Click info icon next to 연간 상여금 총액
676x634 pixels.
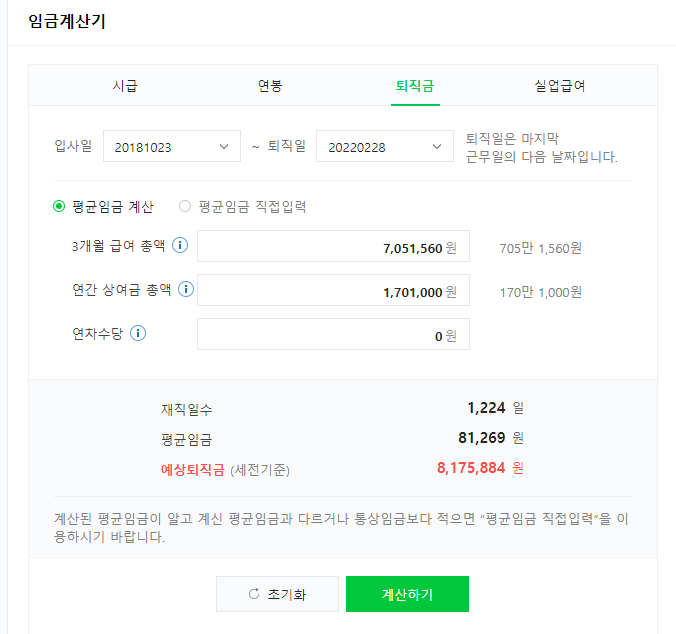coord(186,290)
